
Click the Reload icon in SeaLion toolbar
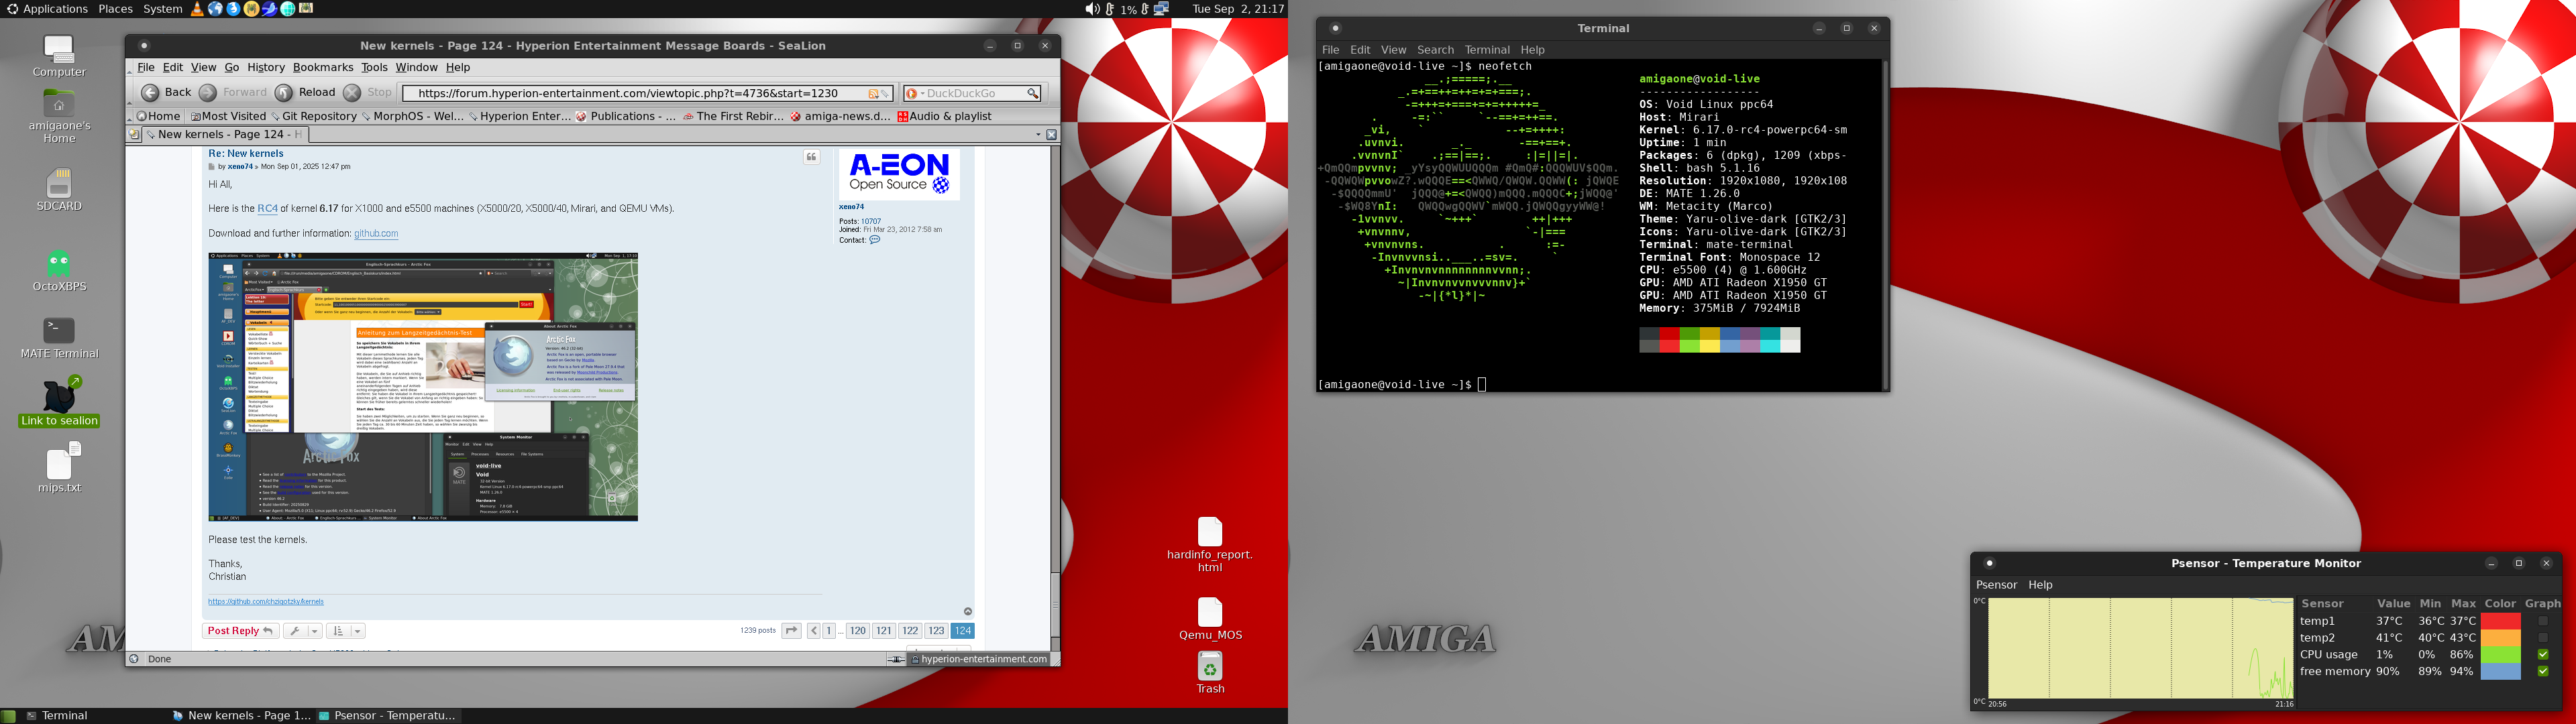click(x=284, y=93)
